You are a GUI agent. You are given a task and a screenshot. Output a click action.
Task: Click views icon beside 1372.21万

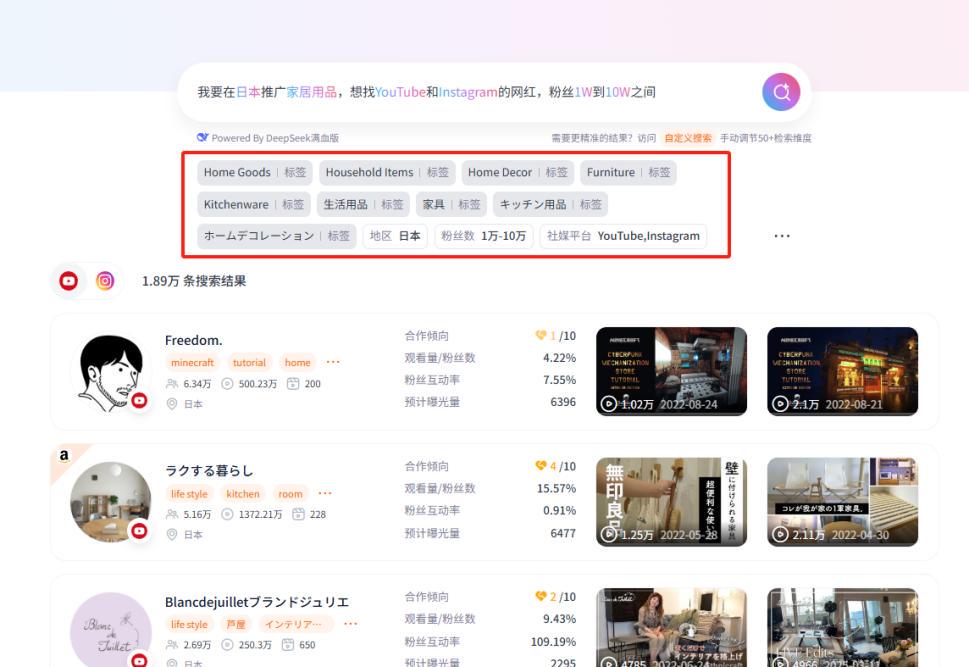point(227,514)
